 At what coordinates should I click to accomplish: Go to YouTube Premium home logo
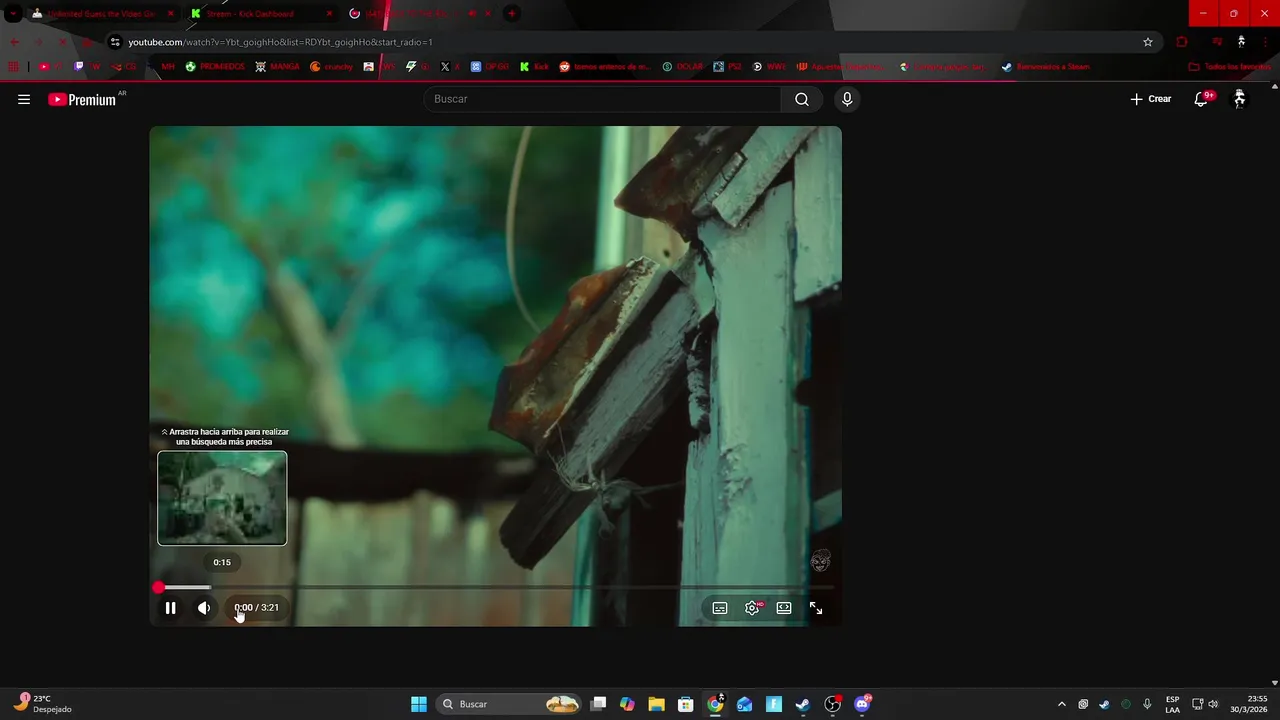83,99
